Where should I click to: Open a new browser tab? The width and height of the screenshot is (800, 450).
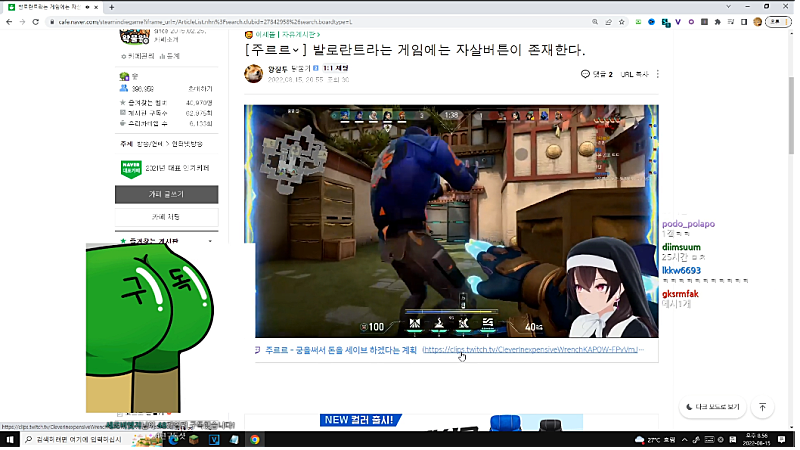pyautogui.click(x=111, y=7)
